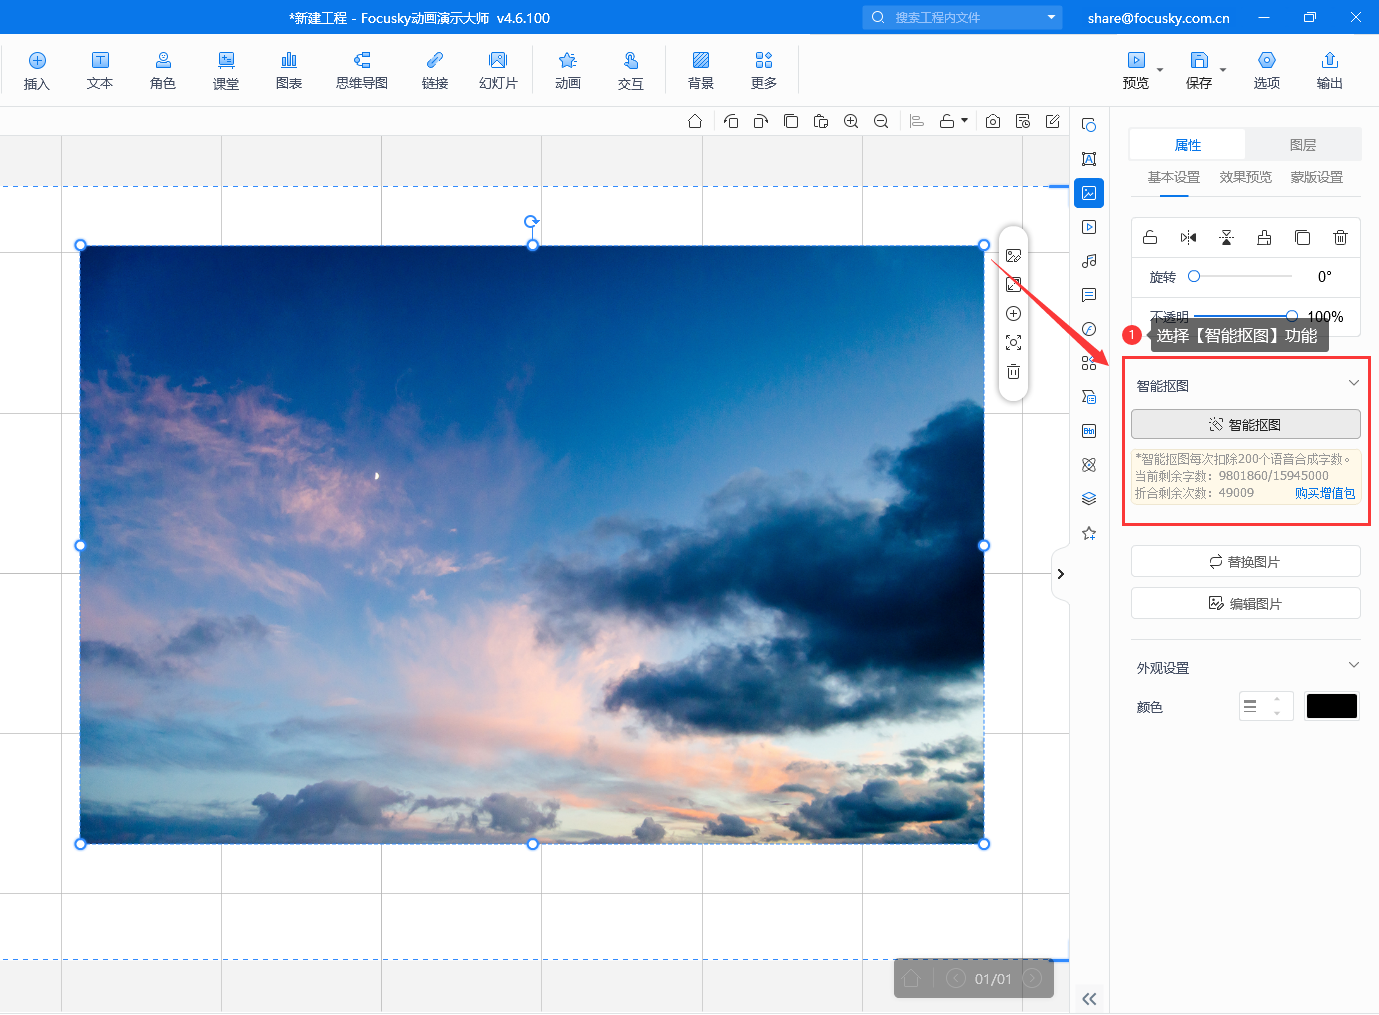Click the 购买增值包 link

tap(1324, 493)
